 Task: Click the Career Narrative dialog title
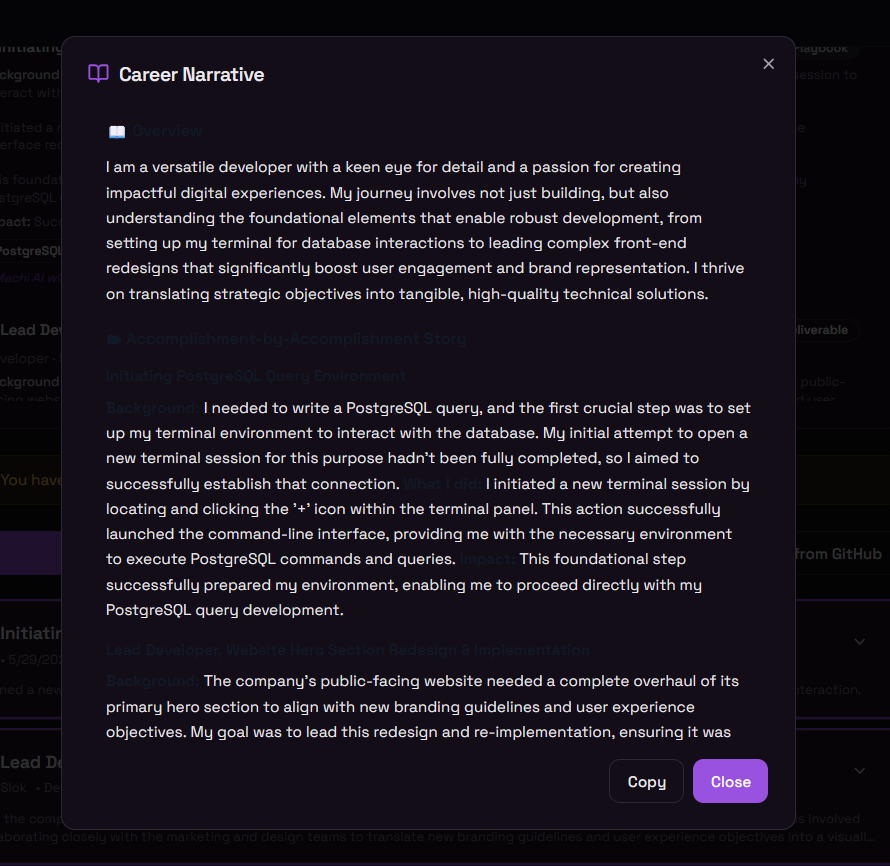192,74
